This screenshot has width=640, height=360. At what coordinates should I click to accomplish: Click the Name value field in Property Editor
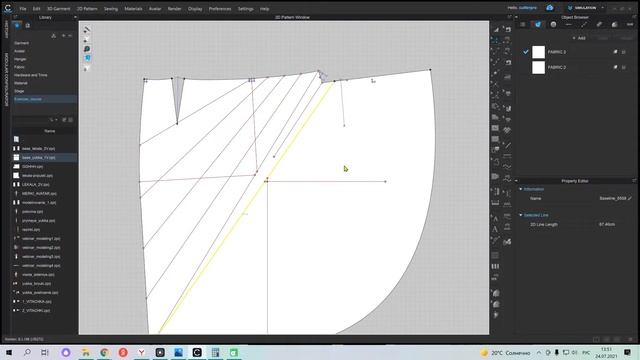(613, 198)
